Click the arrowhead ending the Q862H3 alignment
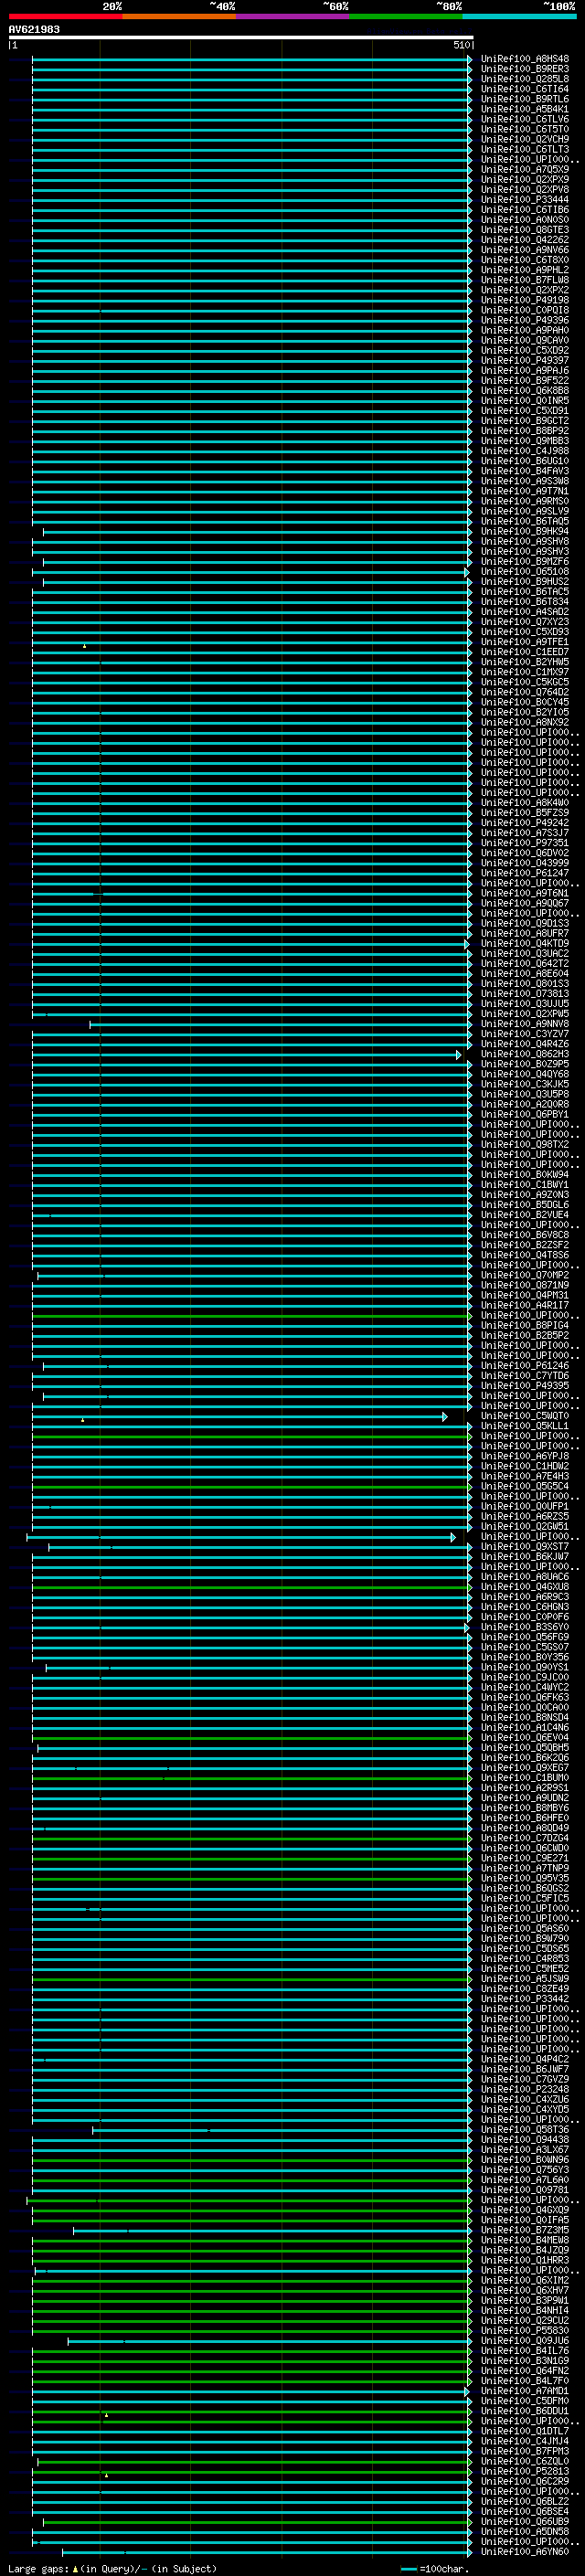 (x=459, y=1055)
